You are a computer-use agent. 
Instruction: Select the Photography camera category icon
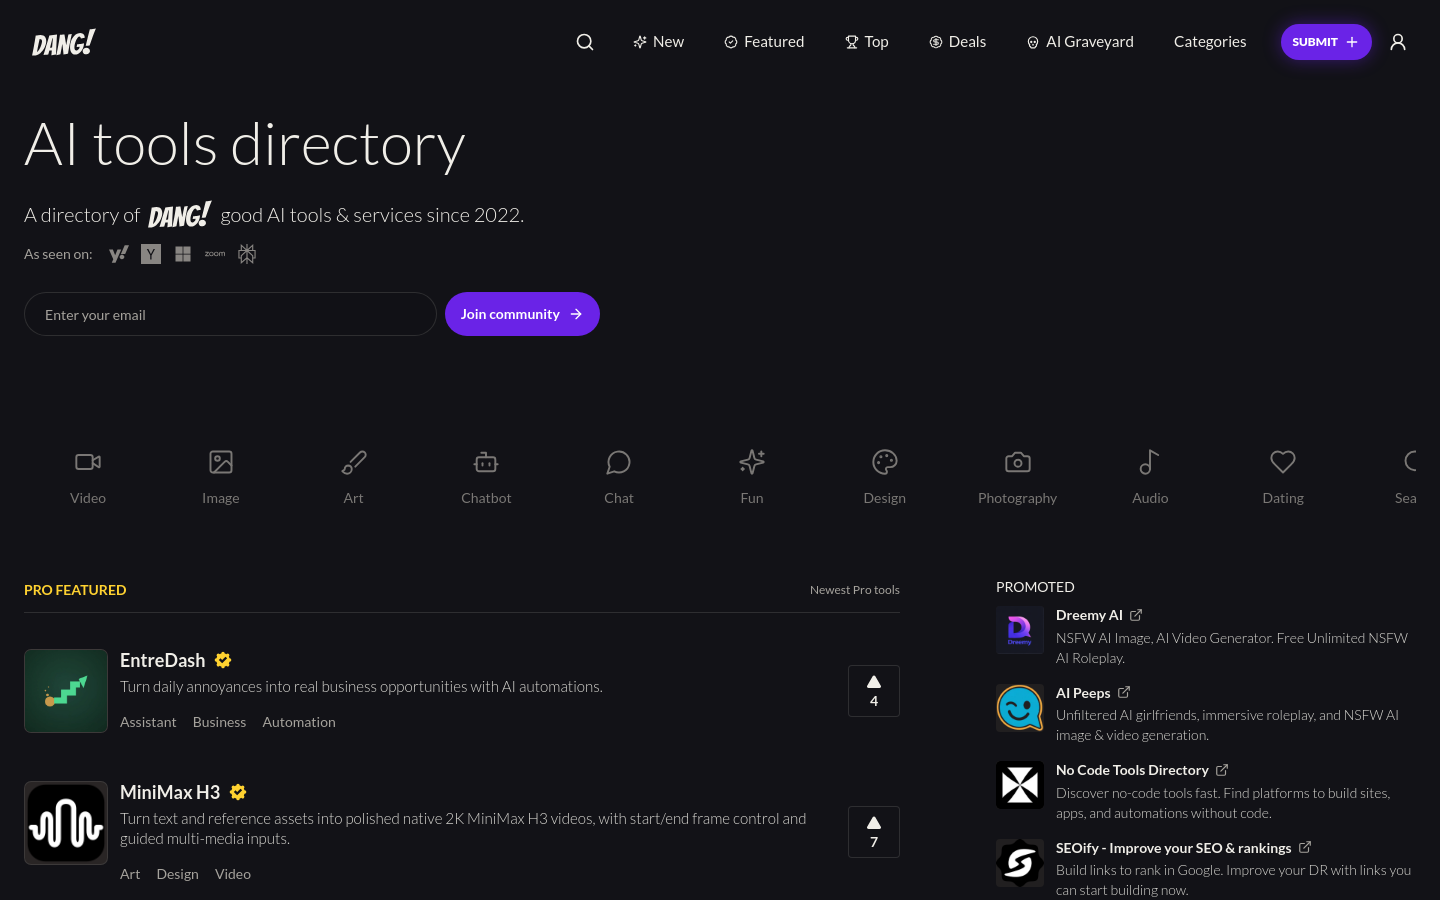pyautogui.click(x=1018, y=462)
